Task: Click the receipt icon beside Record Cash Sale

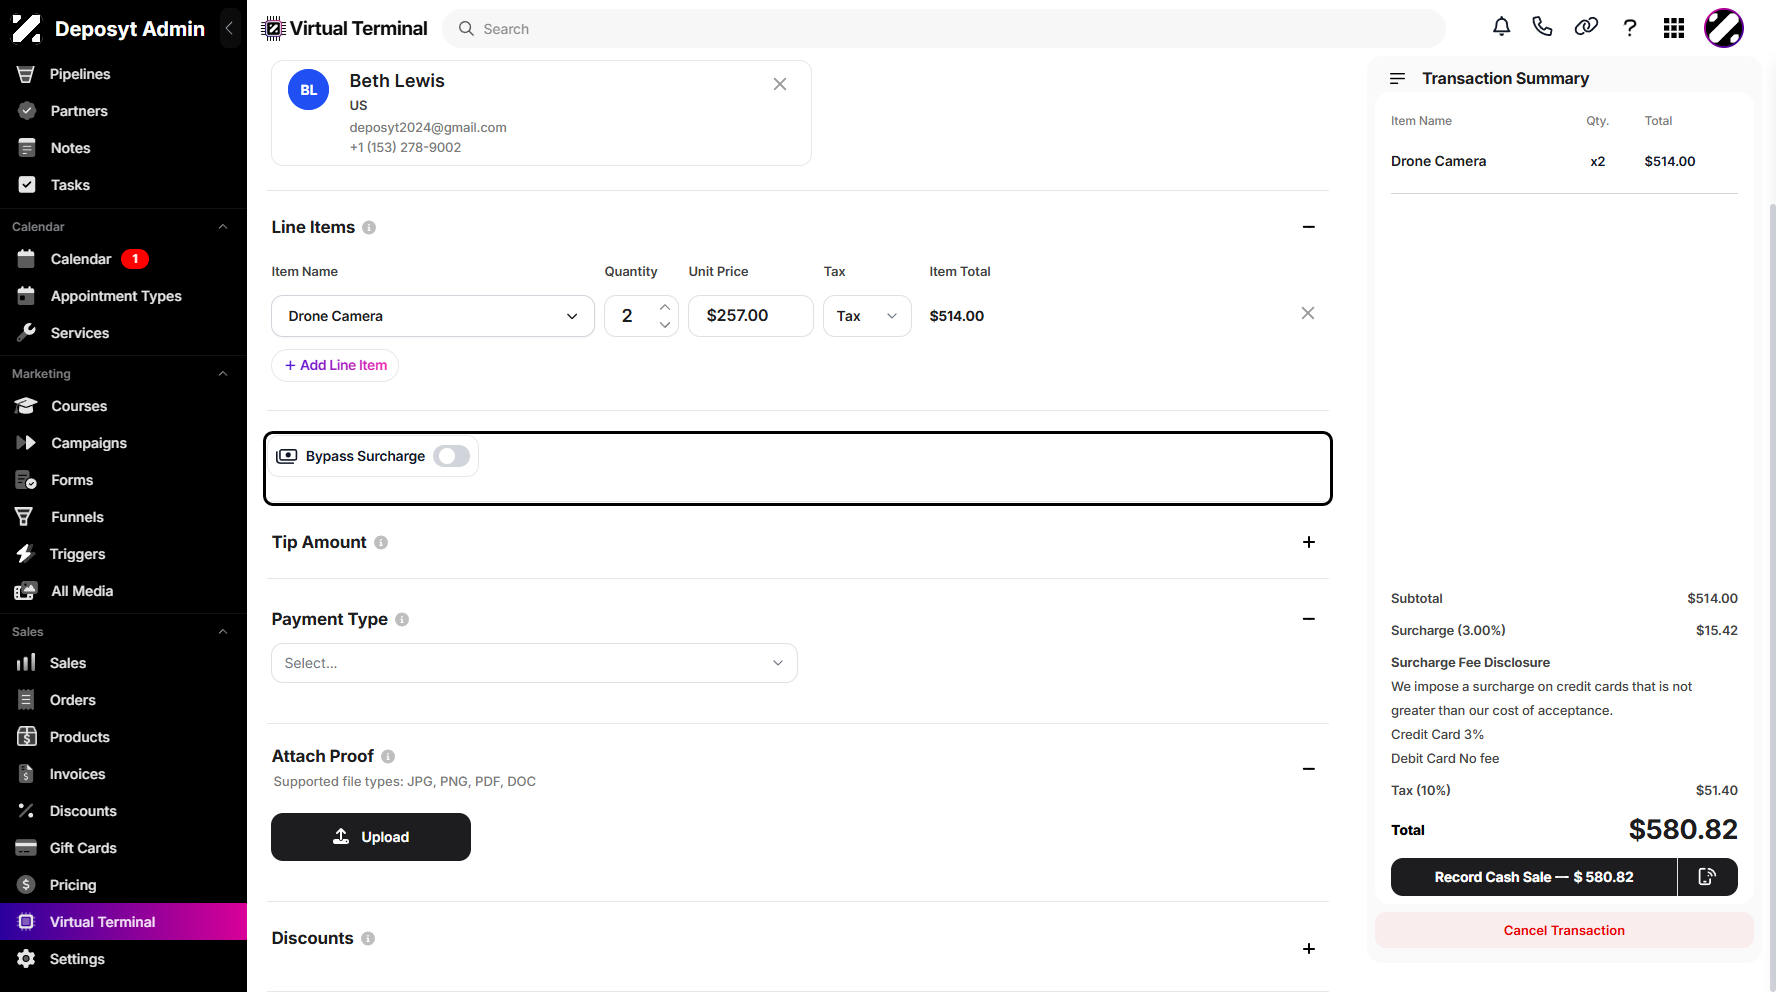Action: point(1708,877)
